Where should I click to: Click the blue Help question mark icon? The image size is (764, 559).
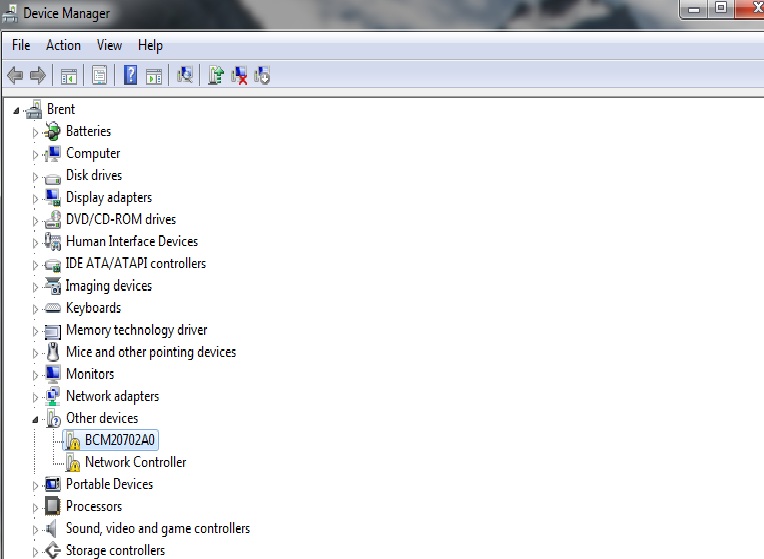[x=130, y=75]
